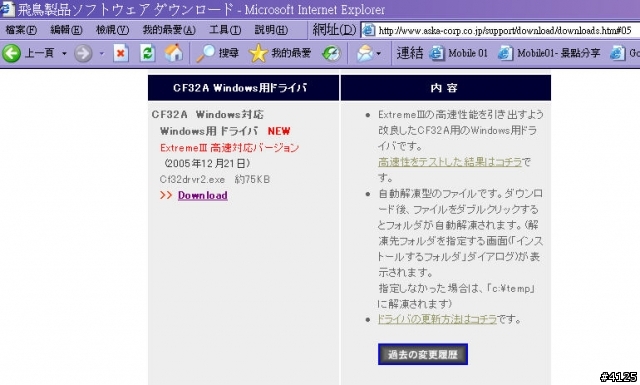Viewport: 640px width, 385px height.
Task: Open the Mobile01-景點分享 links shortcut
Action: 549,53
